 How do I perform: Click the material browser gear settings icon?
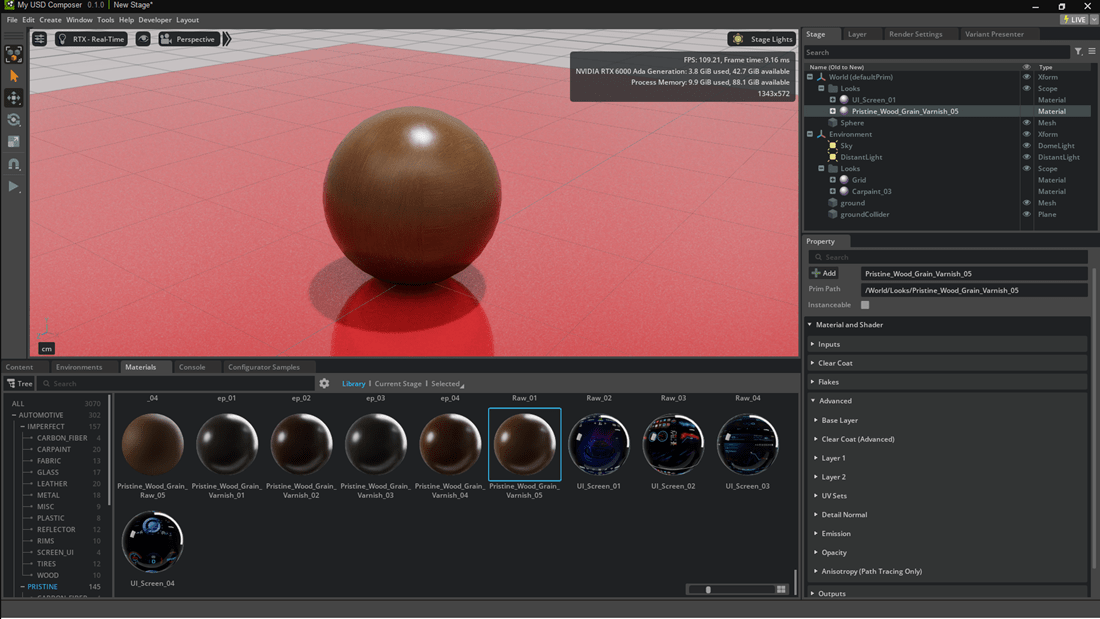tap(324, 383)
